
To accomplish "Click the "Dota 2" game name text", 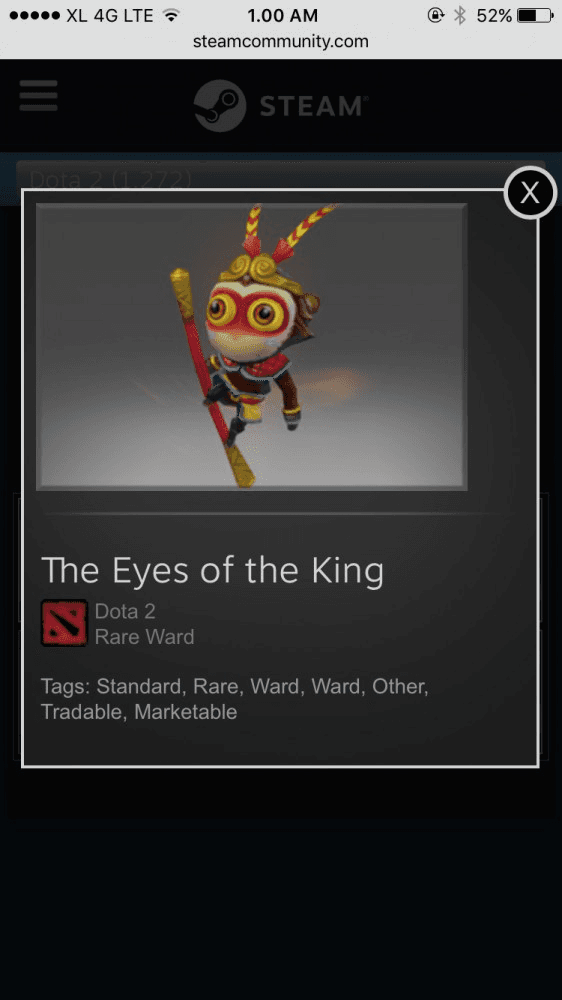I will click(125, 612).
